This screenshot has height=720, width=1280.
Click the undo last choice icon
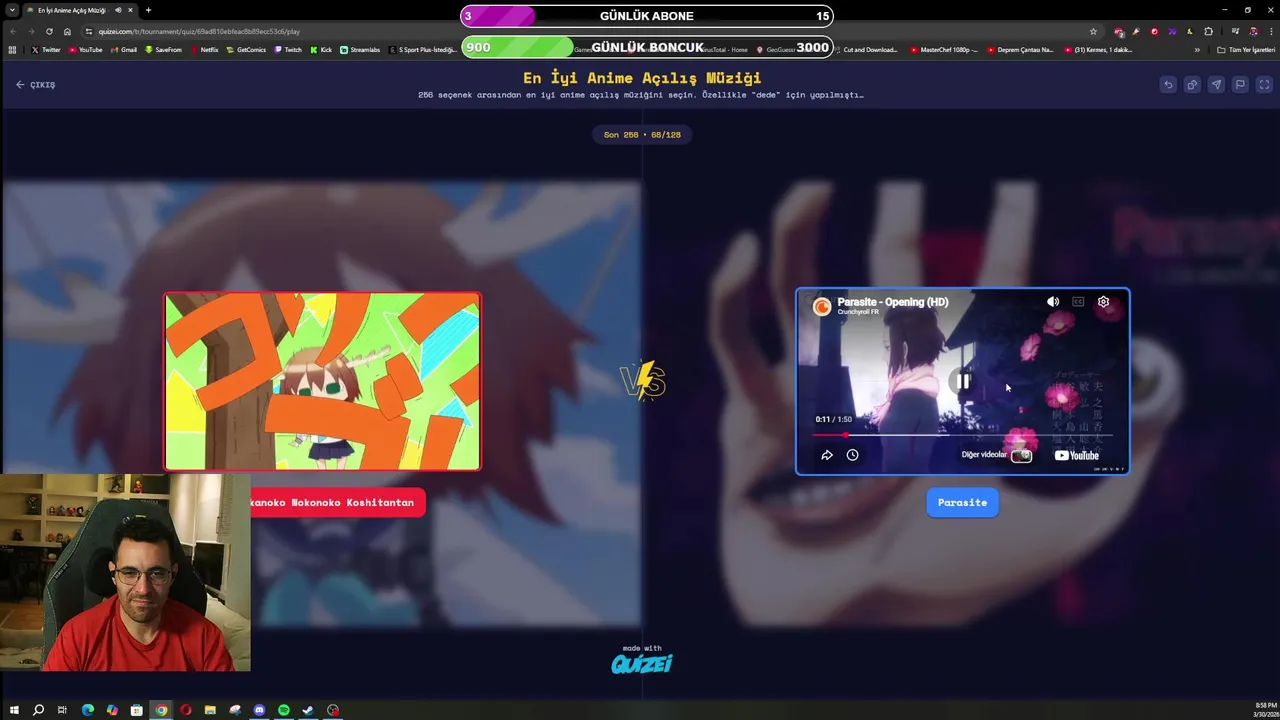[x=1168, y=85]
